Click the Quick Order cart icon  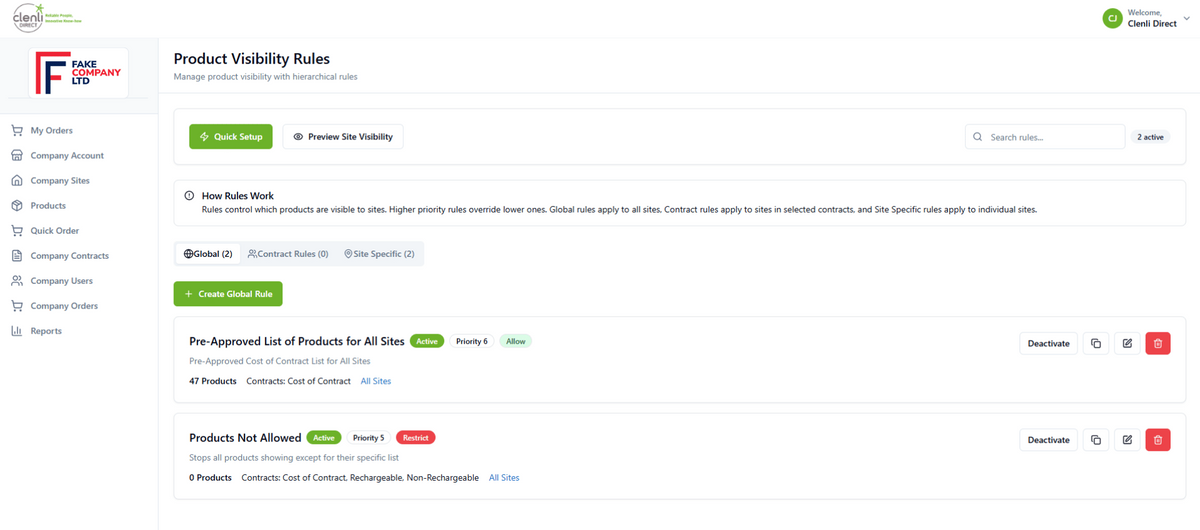point(17,230)
